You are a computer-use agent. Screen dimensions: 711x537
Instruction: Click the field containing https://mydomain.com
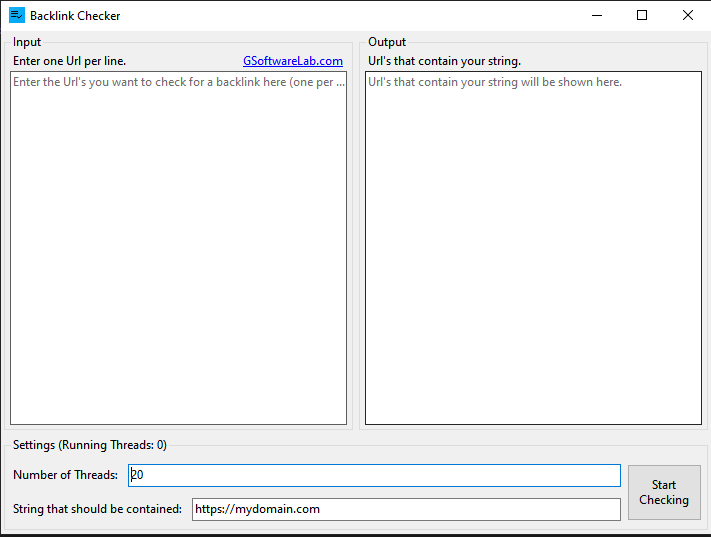(x=406, y=509)
